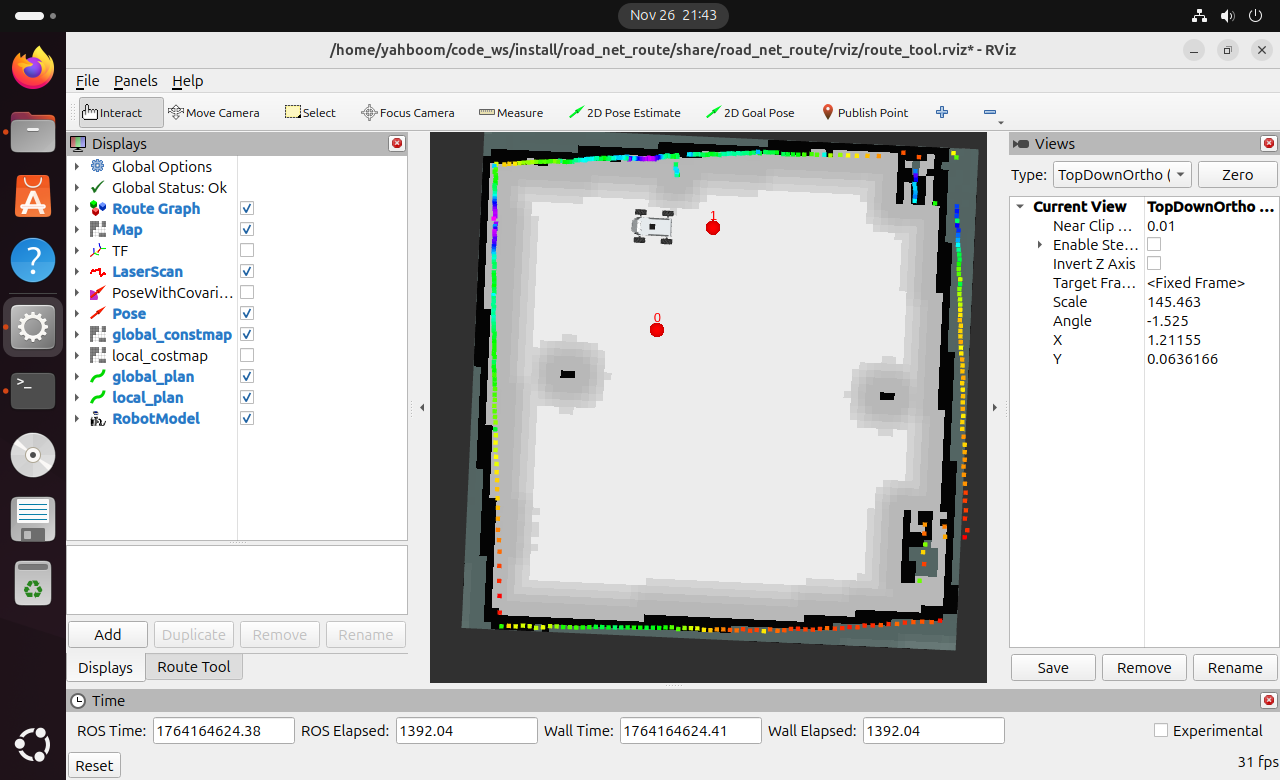Click the Add display button
The image size is (1280, 780).
point(108,635)
